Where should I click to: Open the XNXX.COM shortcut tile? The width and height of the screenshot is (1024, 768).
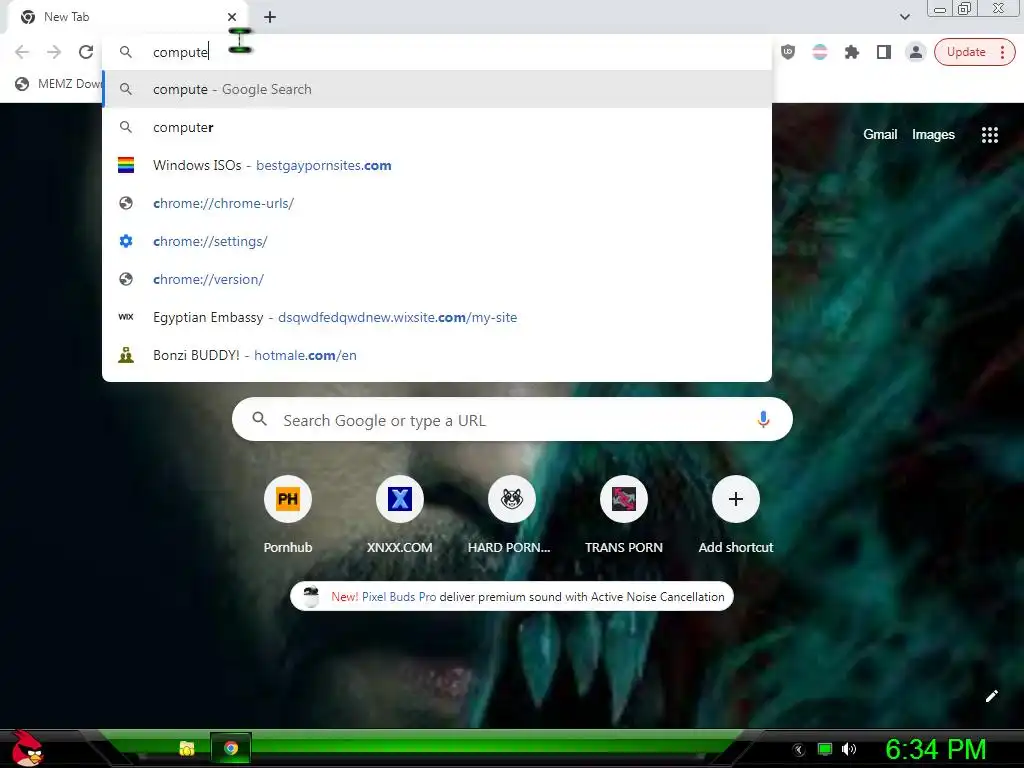400,515
